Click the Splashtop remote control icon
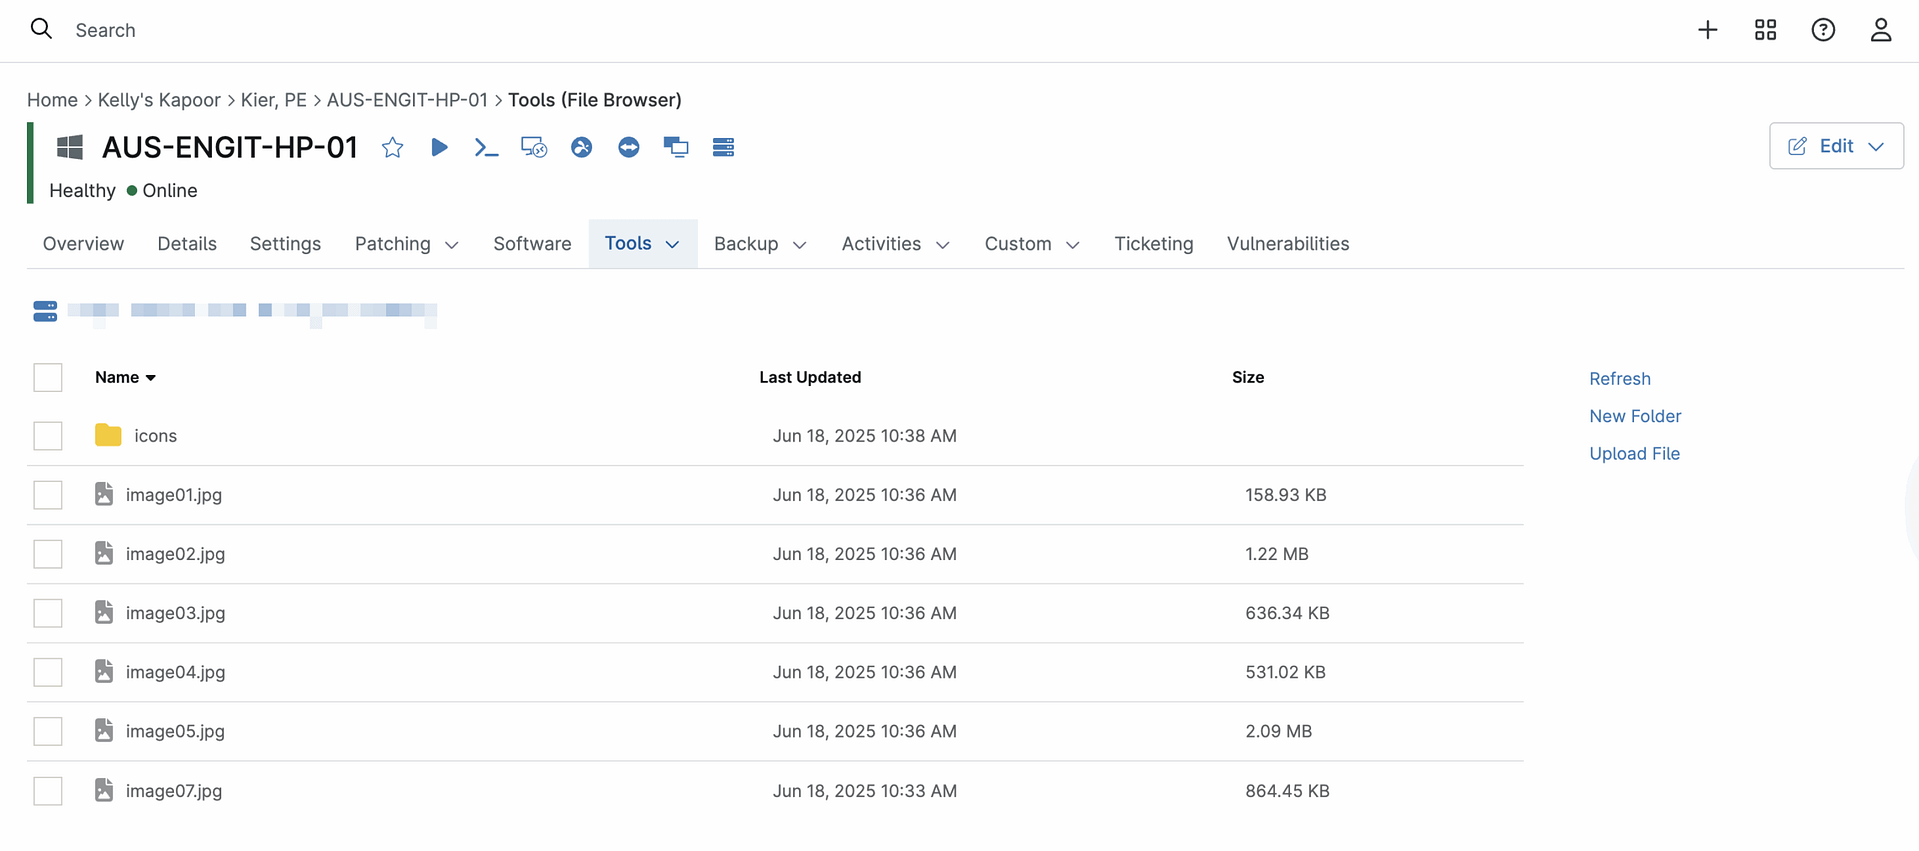Image resolution: width=1919 pixels, height=851 pixels. tap(581, 148)
